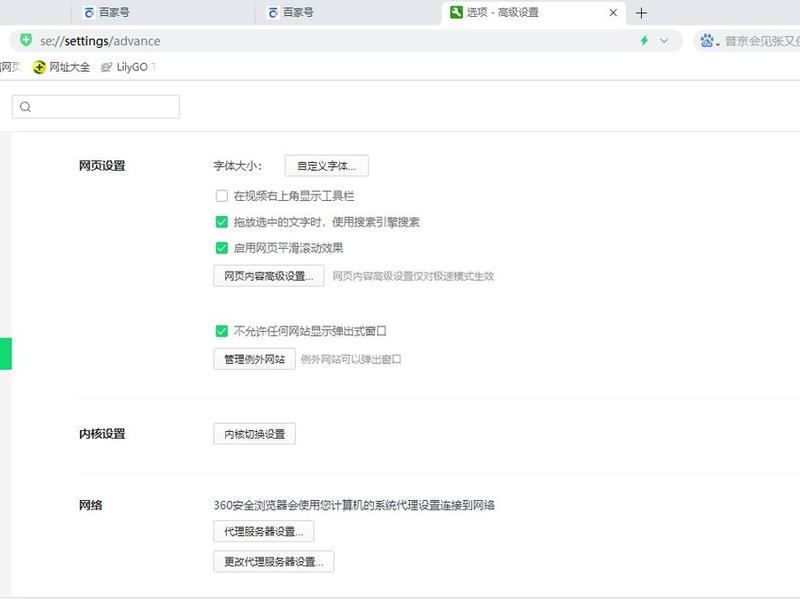Screen dimensions: 800x600
Task: Click the URL text se://settings/advance
Action: (100, 41)
